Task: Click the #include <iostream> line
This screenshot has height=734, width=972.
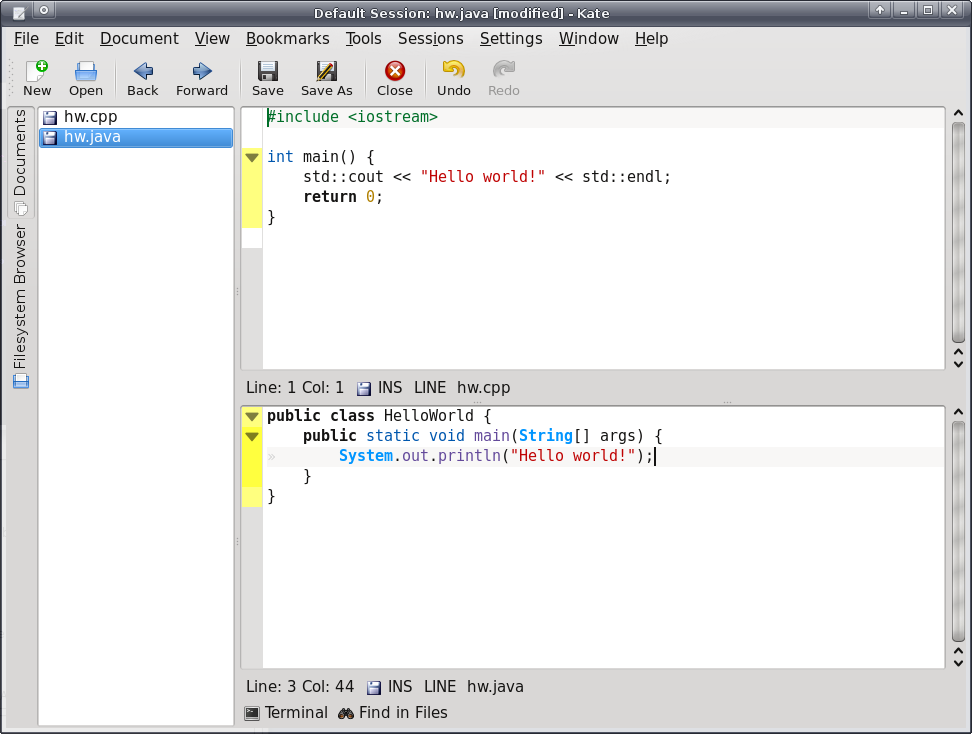Action: pos(352,117)
